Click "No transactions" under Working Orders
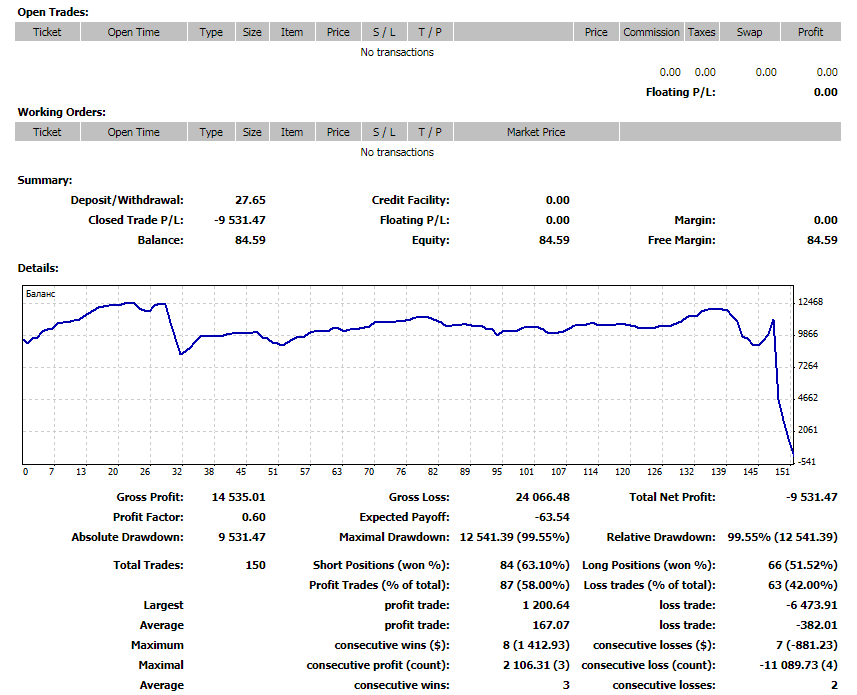 click(x=397, y=152)
